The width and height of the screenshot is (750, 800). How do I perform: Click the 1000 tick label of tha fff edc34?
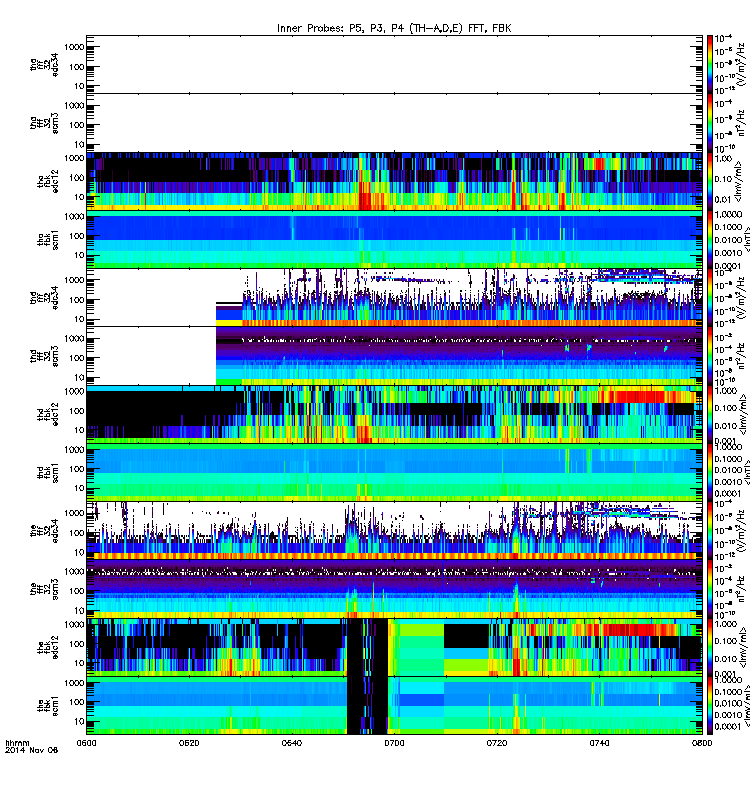click(x=74, y=47)
